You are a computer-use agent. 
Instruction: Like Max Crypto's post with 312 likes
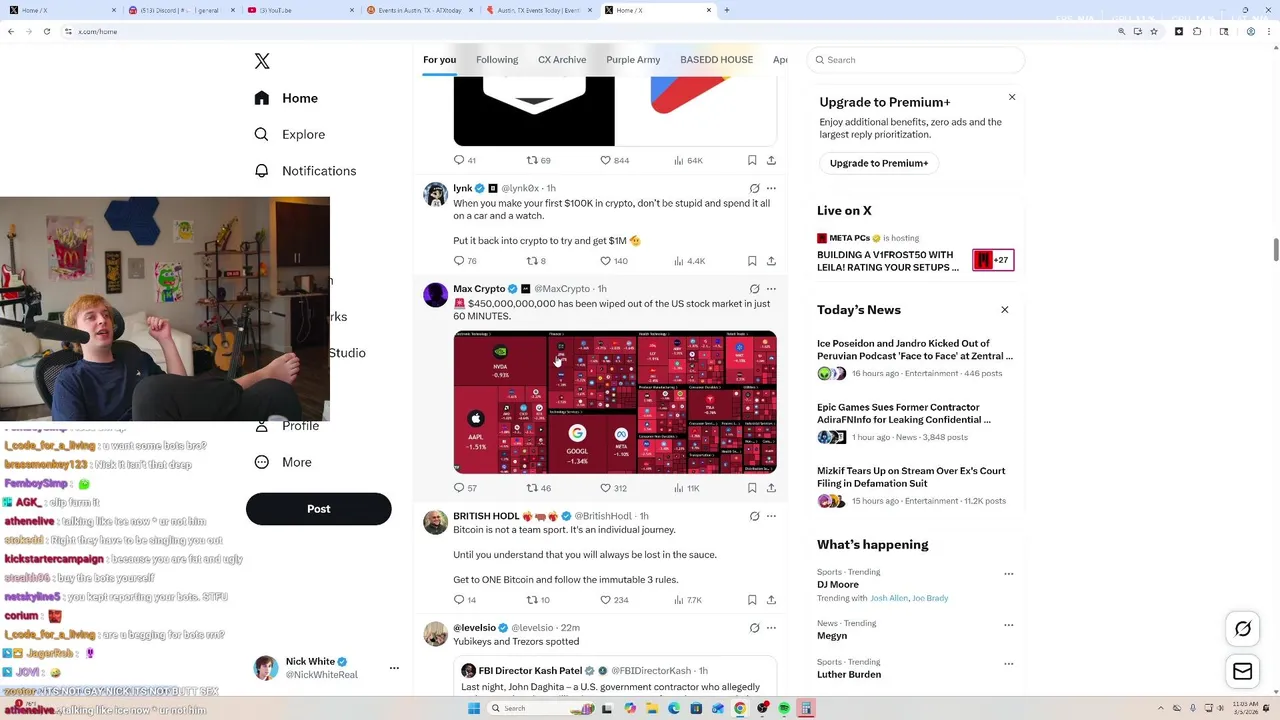pyautogui.click(x=613, y=488)
